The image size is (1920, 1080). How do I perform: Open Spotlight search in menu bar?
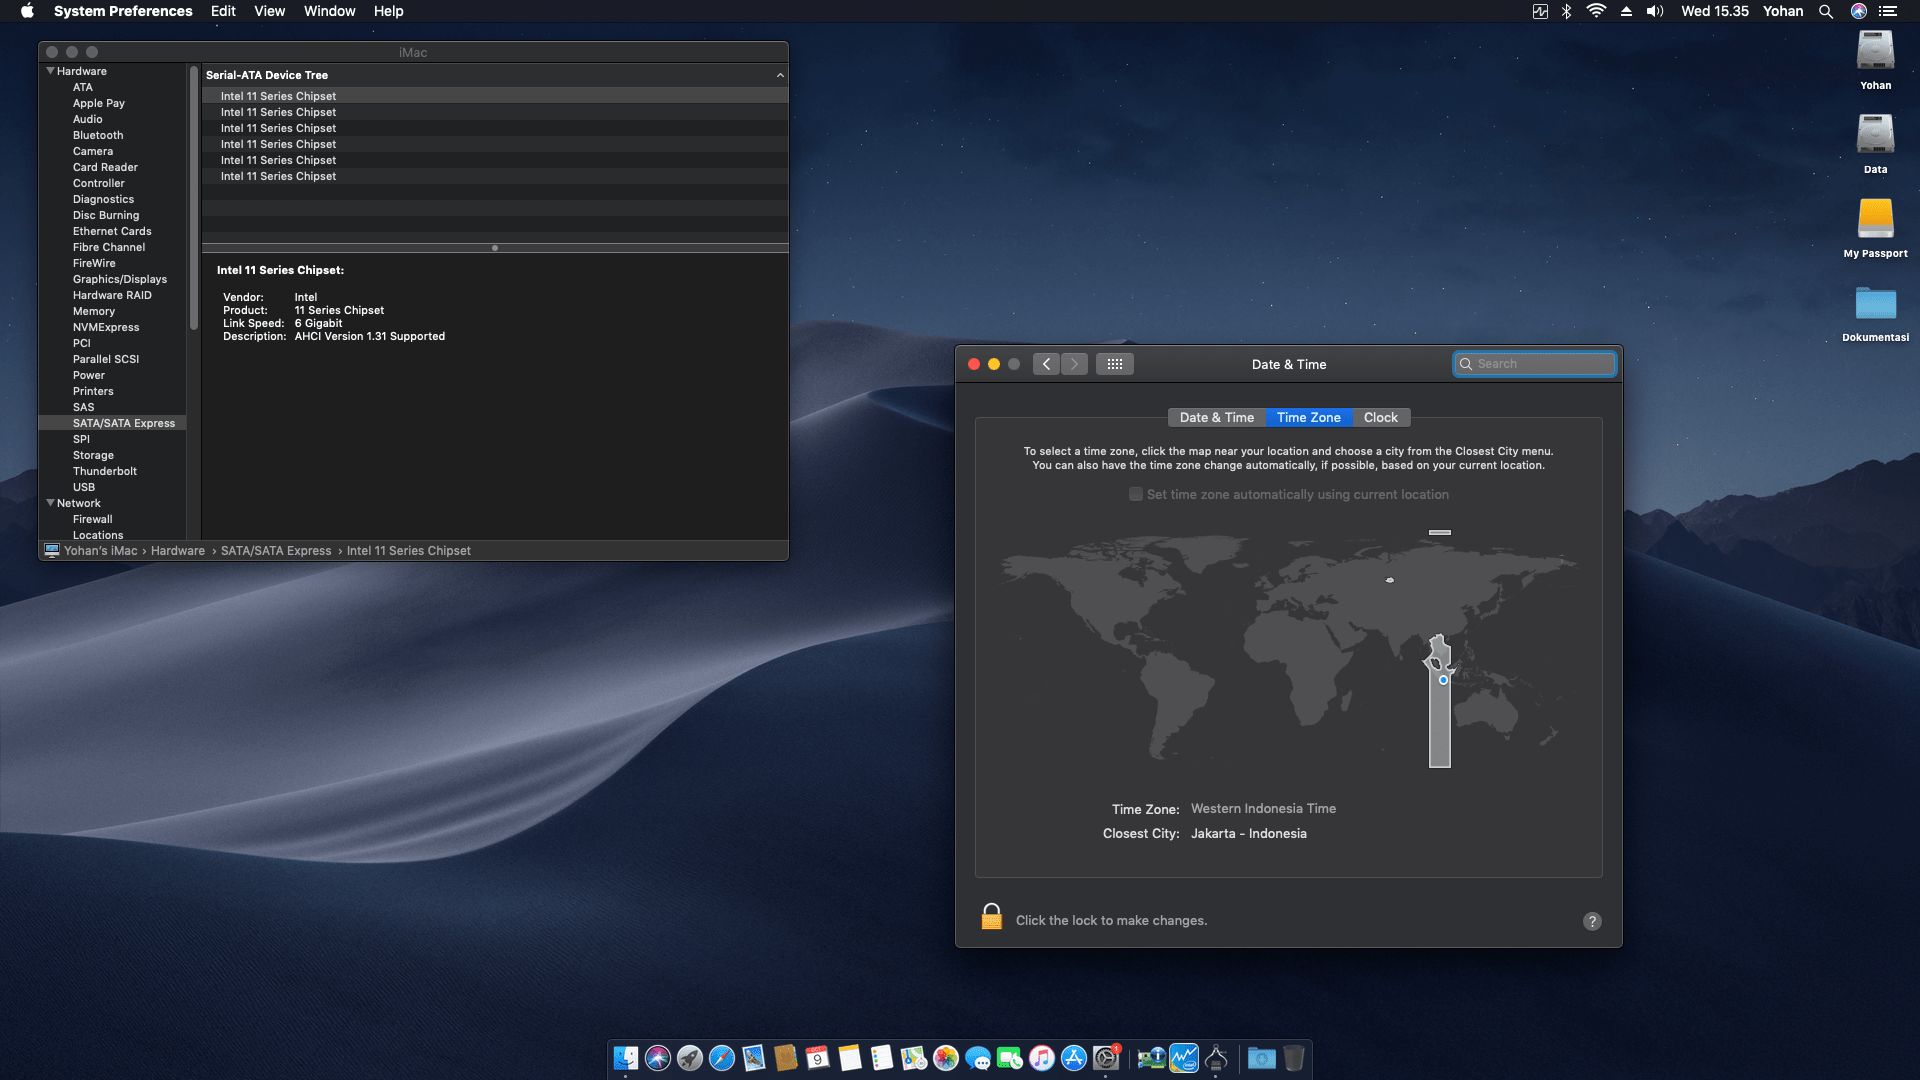(1826, 12)
